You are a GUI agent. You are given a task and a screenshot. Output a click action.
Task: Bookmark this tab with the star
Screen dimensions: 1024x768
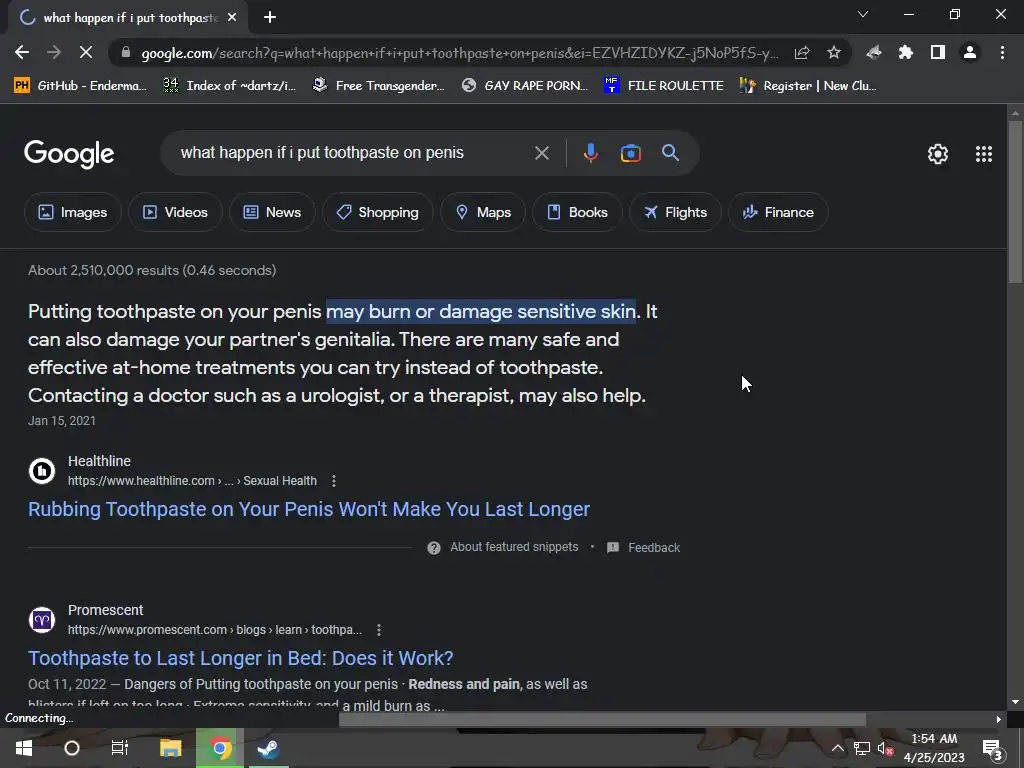click(834, 52)
